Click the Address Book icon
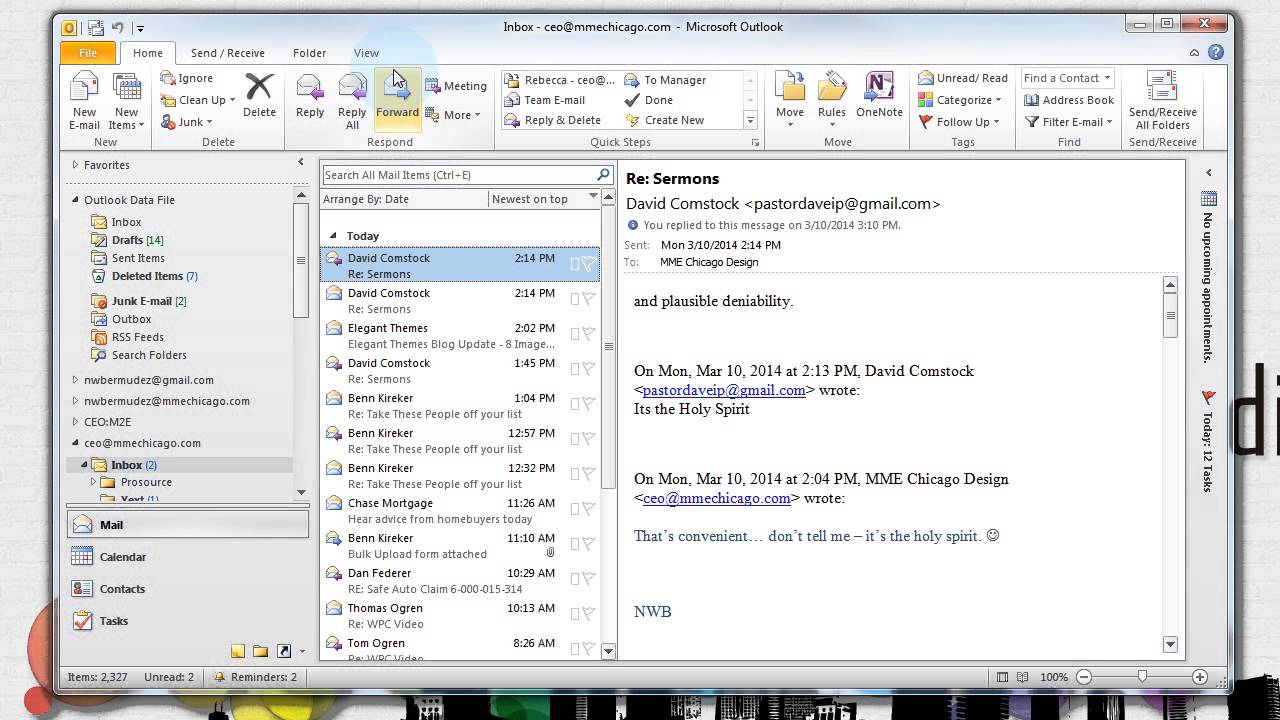The width and height of the screenshot is (1280, 720). click(x=1032, y=100)
